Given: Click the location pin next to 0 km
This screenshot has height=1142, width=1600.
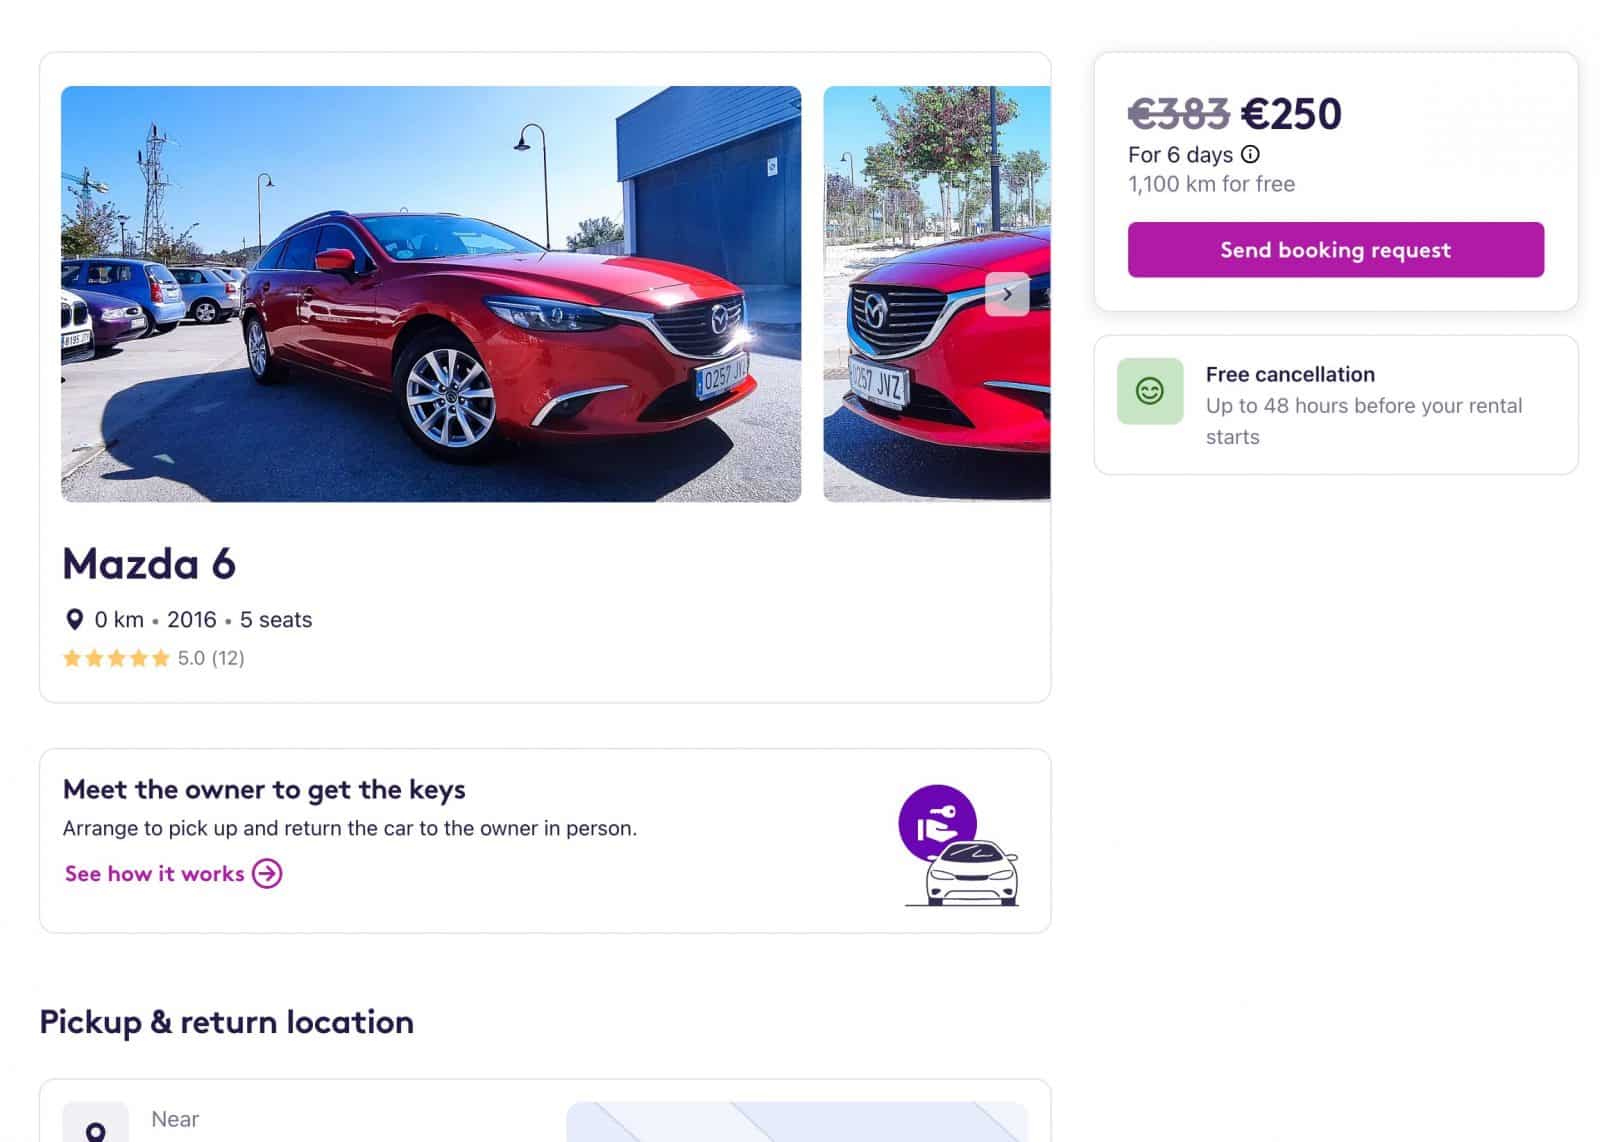Looking at the screenshot, I should pyautogui.click(x=74, y=620).
